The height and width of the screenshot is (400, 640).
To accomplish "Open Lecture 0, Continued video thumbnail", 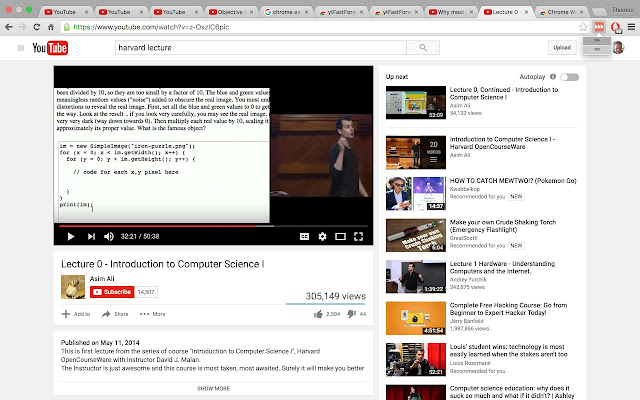I will [416, 102].
